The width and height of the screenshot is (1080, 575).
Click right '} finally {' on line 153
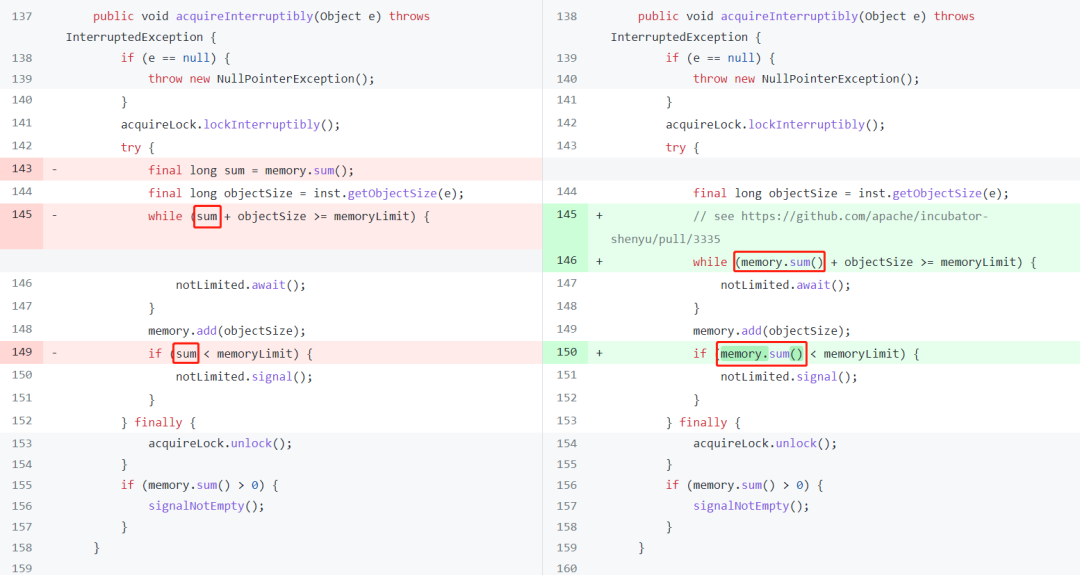click(703, 422)
